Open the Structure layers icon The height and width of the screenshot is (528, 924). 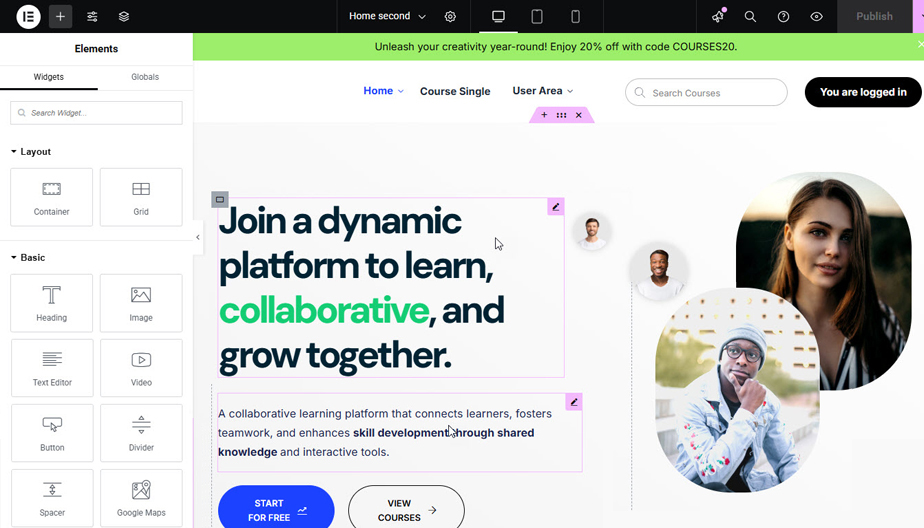coord(124,16)
